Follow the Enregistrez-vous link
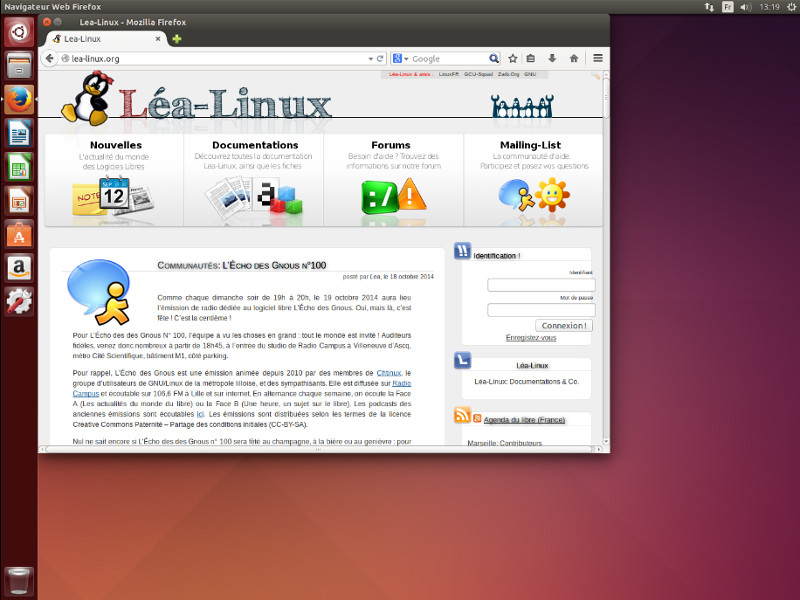The image size is (800, 600). coord(531,338)
